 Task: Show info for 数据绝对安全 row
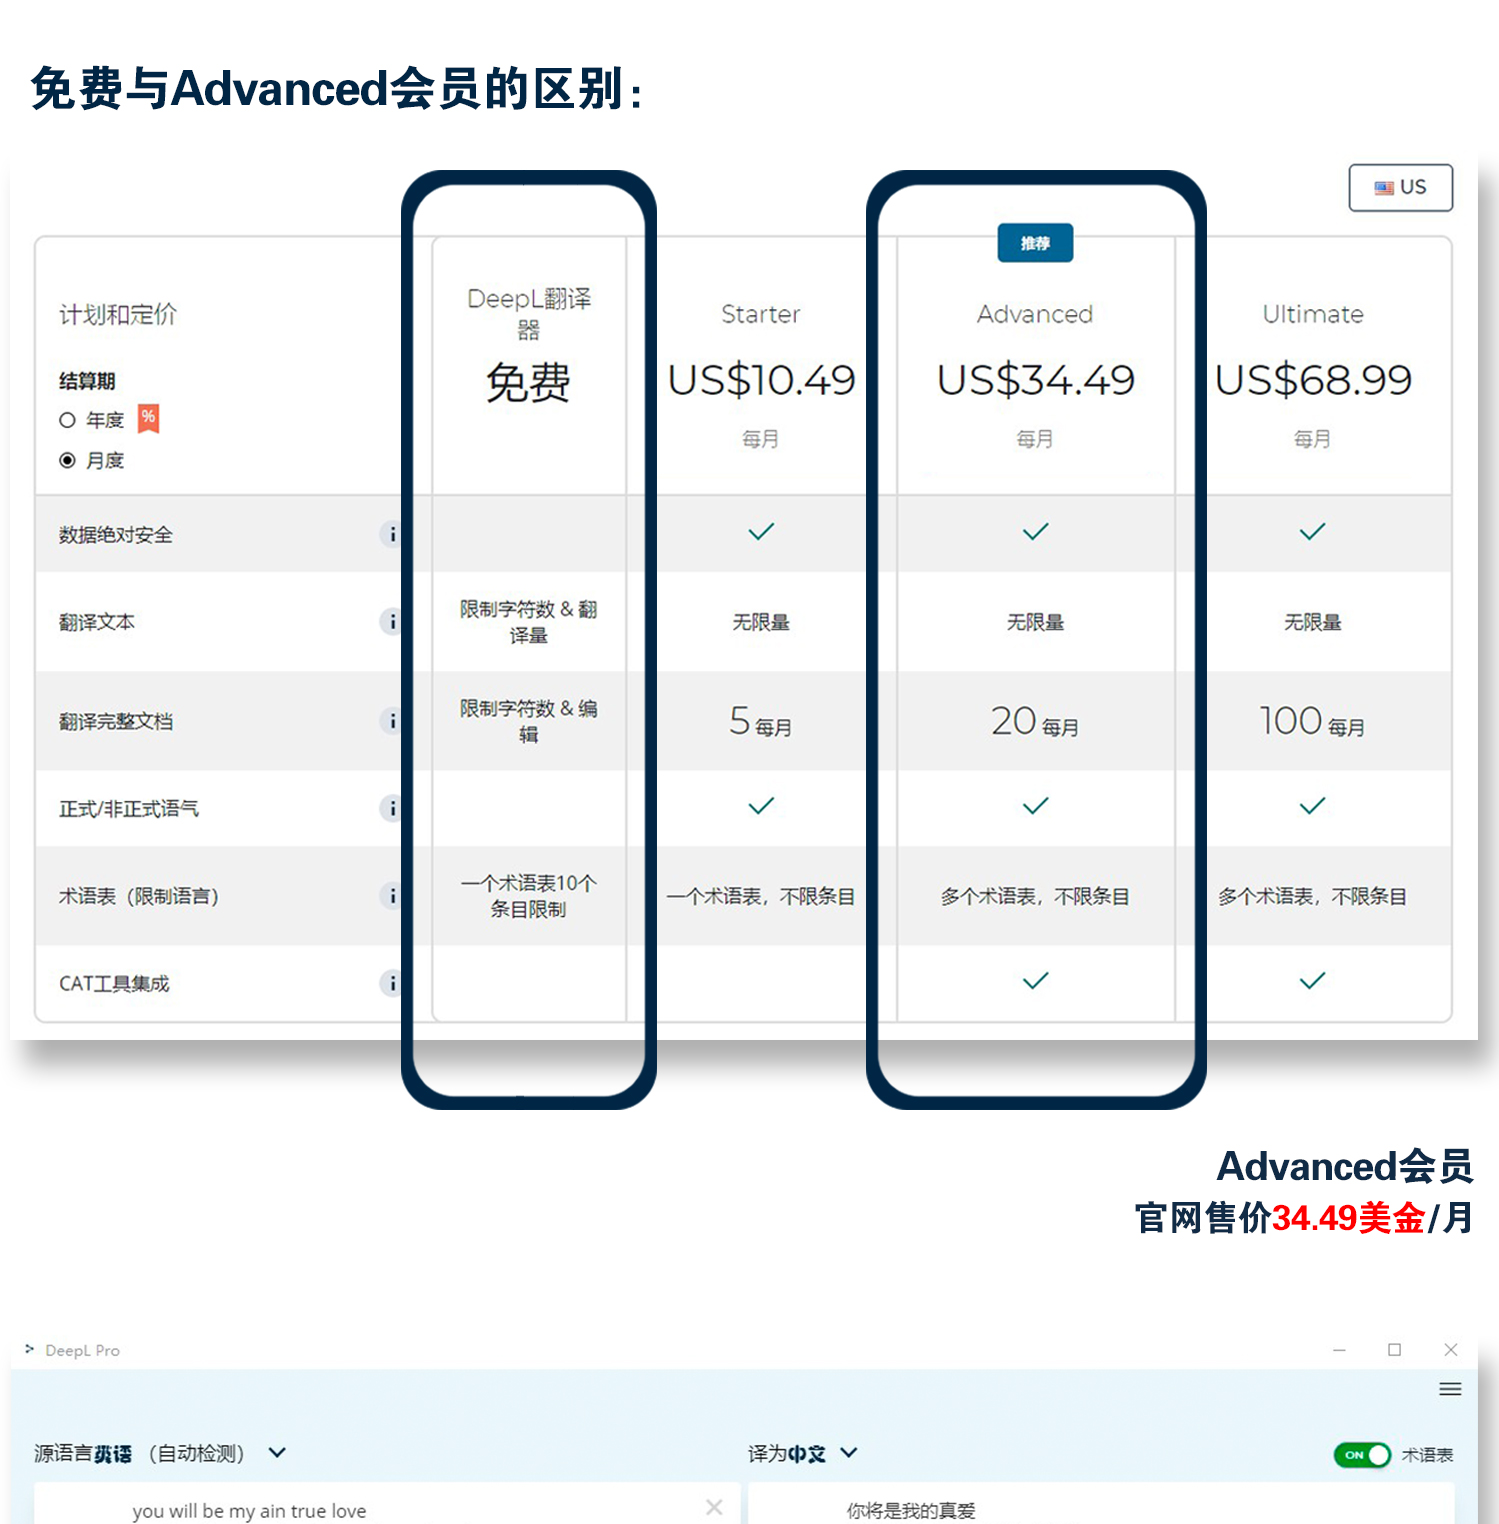391,535
